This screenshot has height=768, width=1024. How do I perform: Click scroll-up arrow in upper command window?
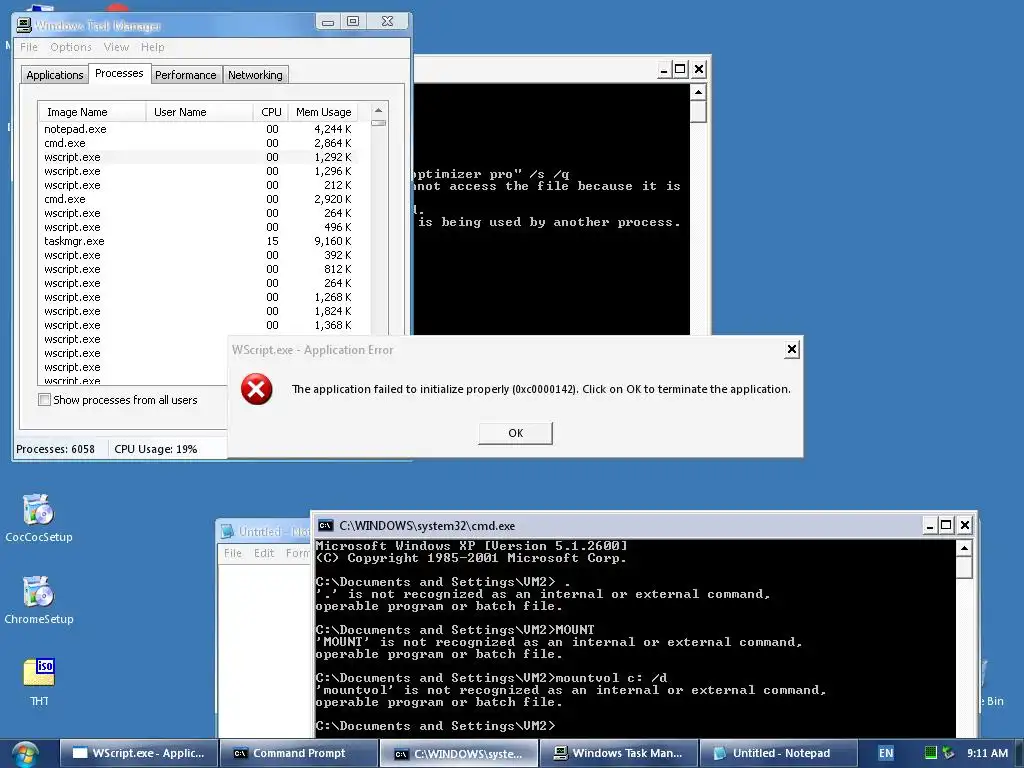coord(698,93)
